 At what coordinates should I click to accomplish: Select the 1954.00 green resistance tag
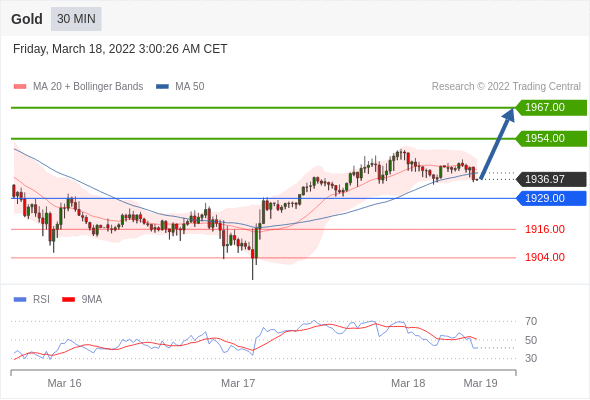(x=551, y=138)
